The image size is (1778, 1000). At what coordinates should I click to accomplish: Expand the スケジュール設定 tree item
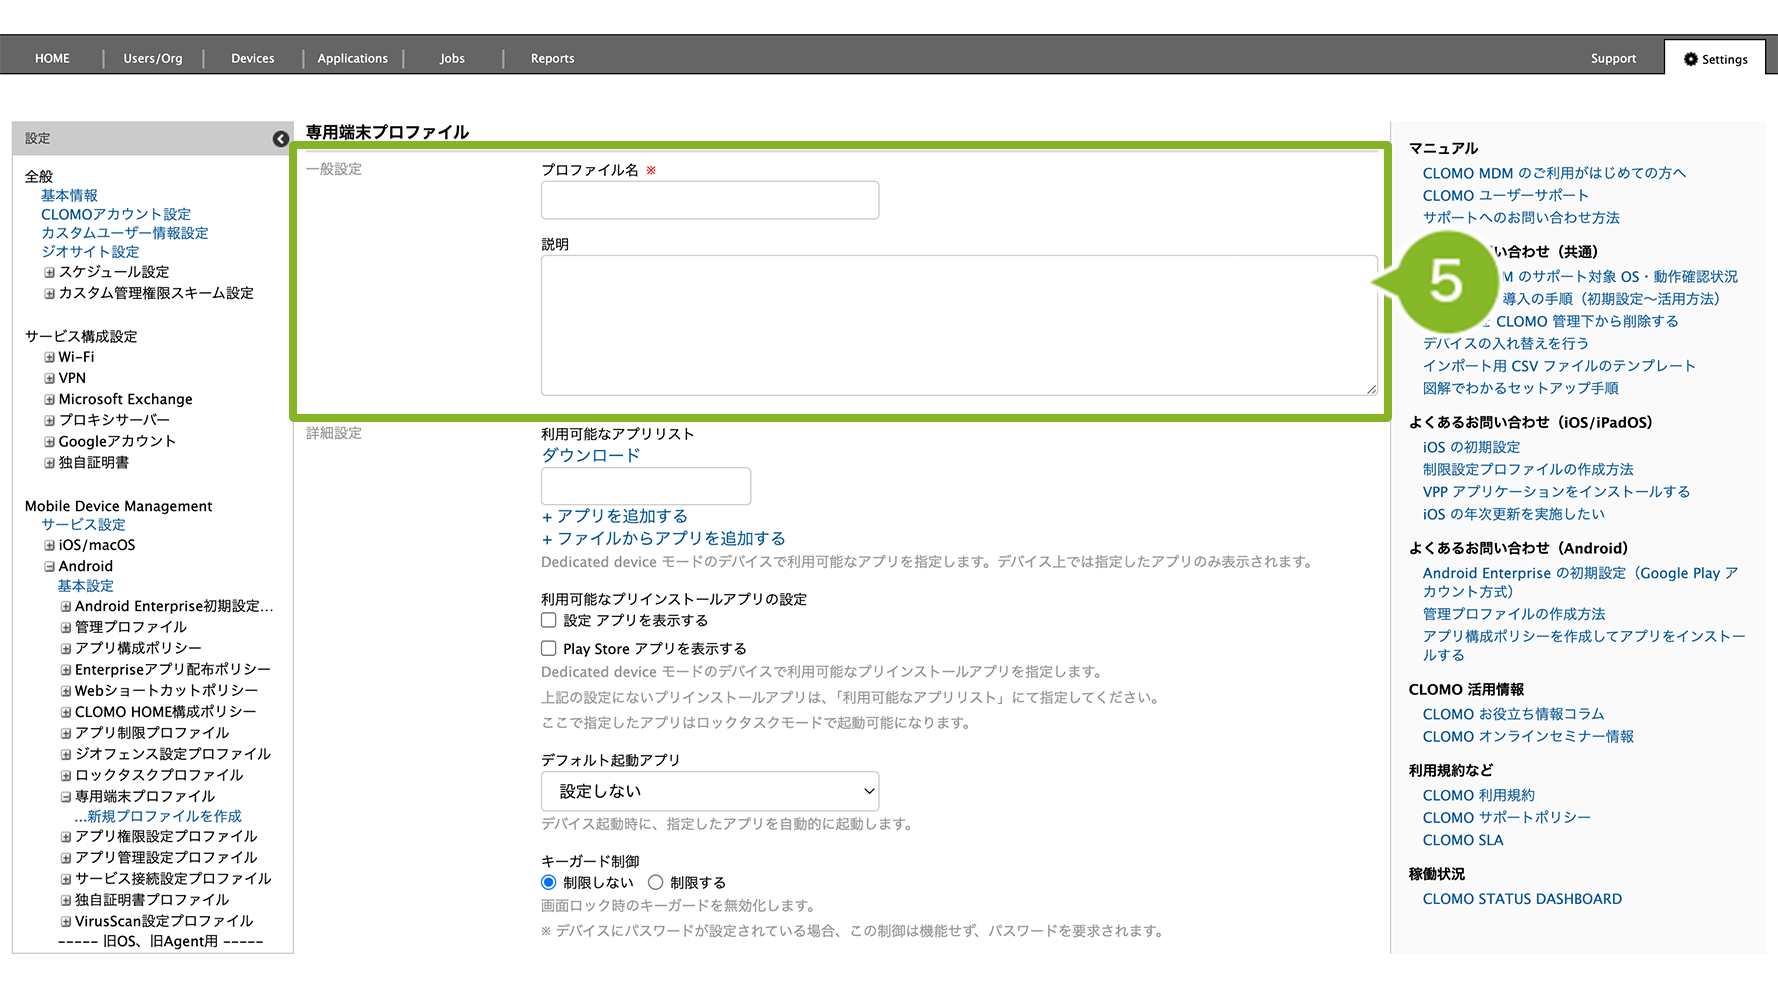coord(49,272)
